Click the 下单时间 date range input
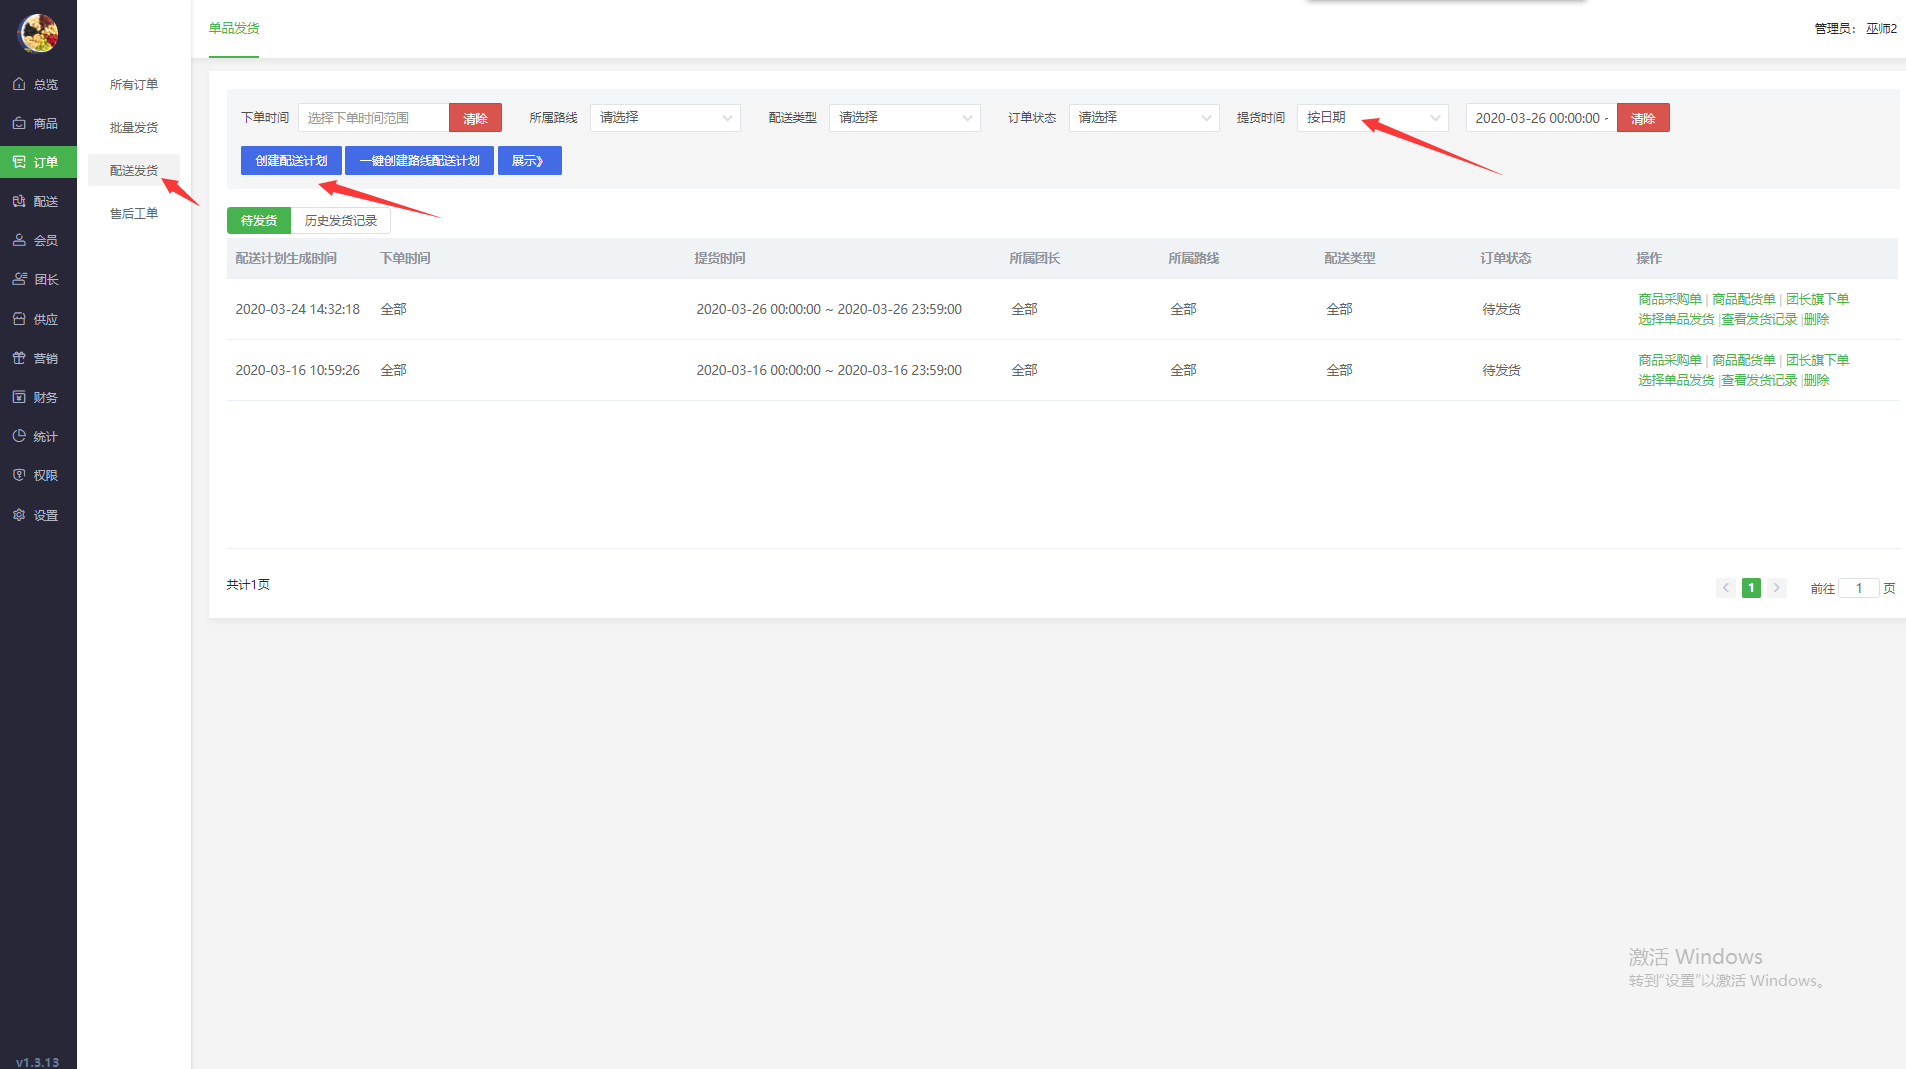This screenshot has width=1906, height=1069. click(373, 118)
